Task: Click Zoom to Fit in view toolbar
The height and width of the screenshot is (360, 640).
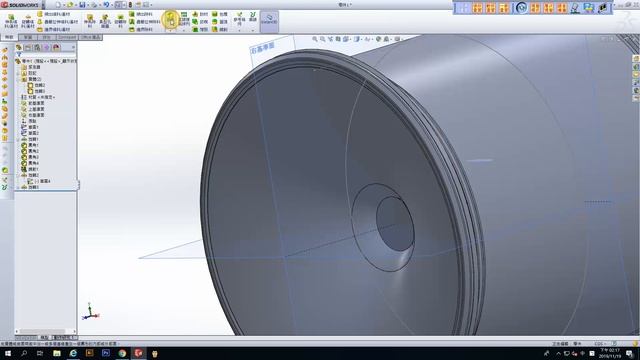Action: click(315, 39)
